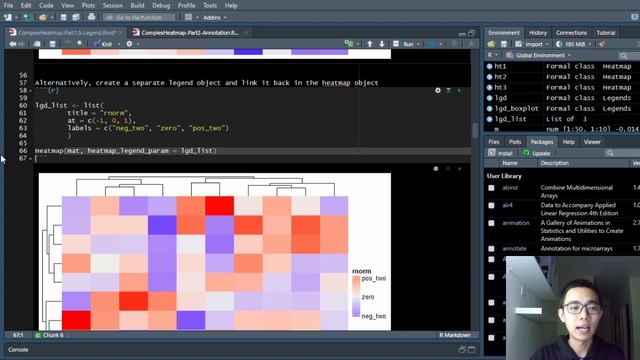Show document in new window icon
The height and width of the screenshot is (360, 640).
click(x=37, y=44)
